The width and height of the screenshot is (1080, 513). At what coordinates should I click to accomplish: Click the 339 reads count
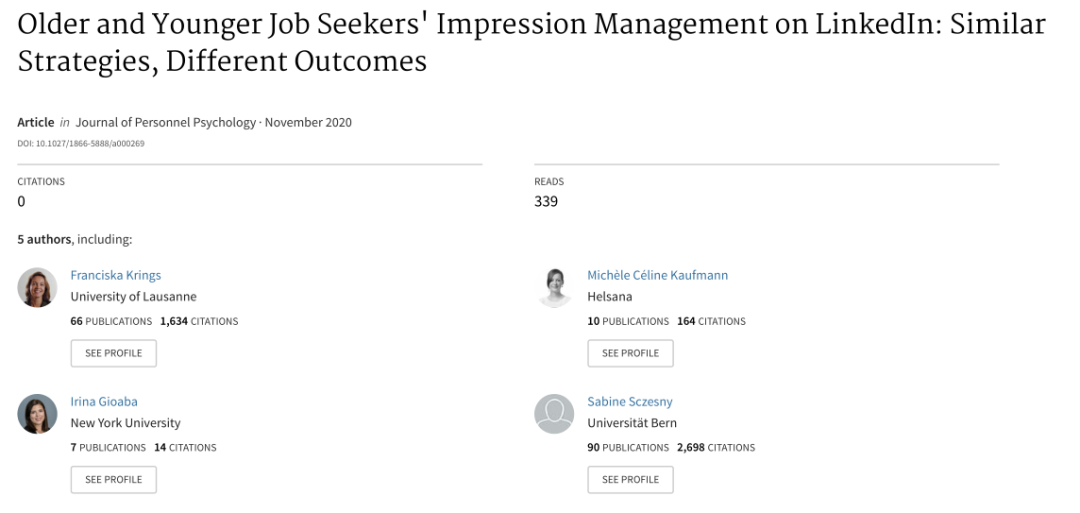tap(546, 202)
